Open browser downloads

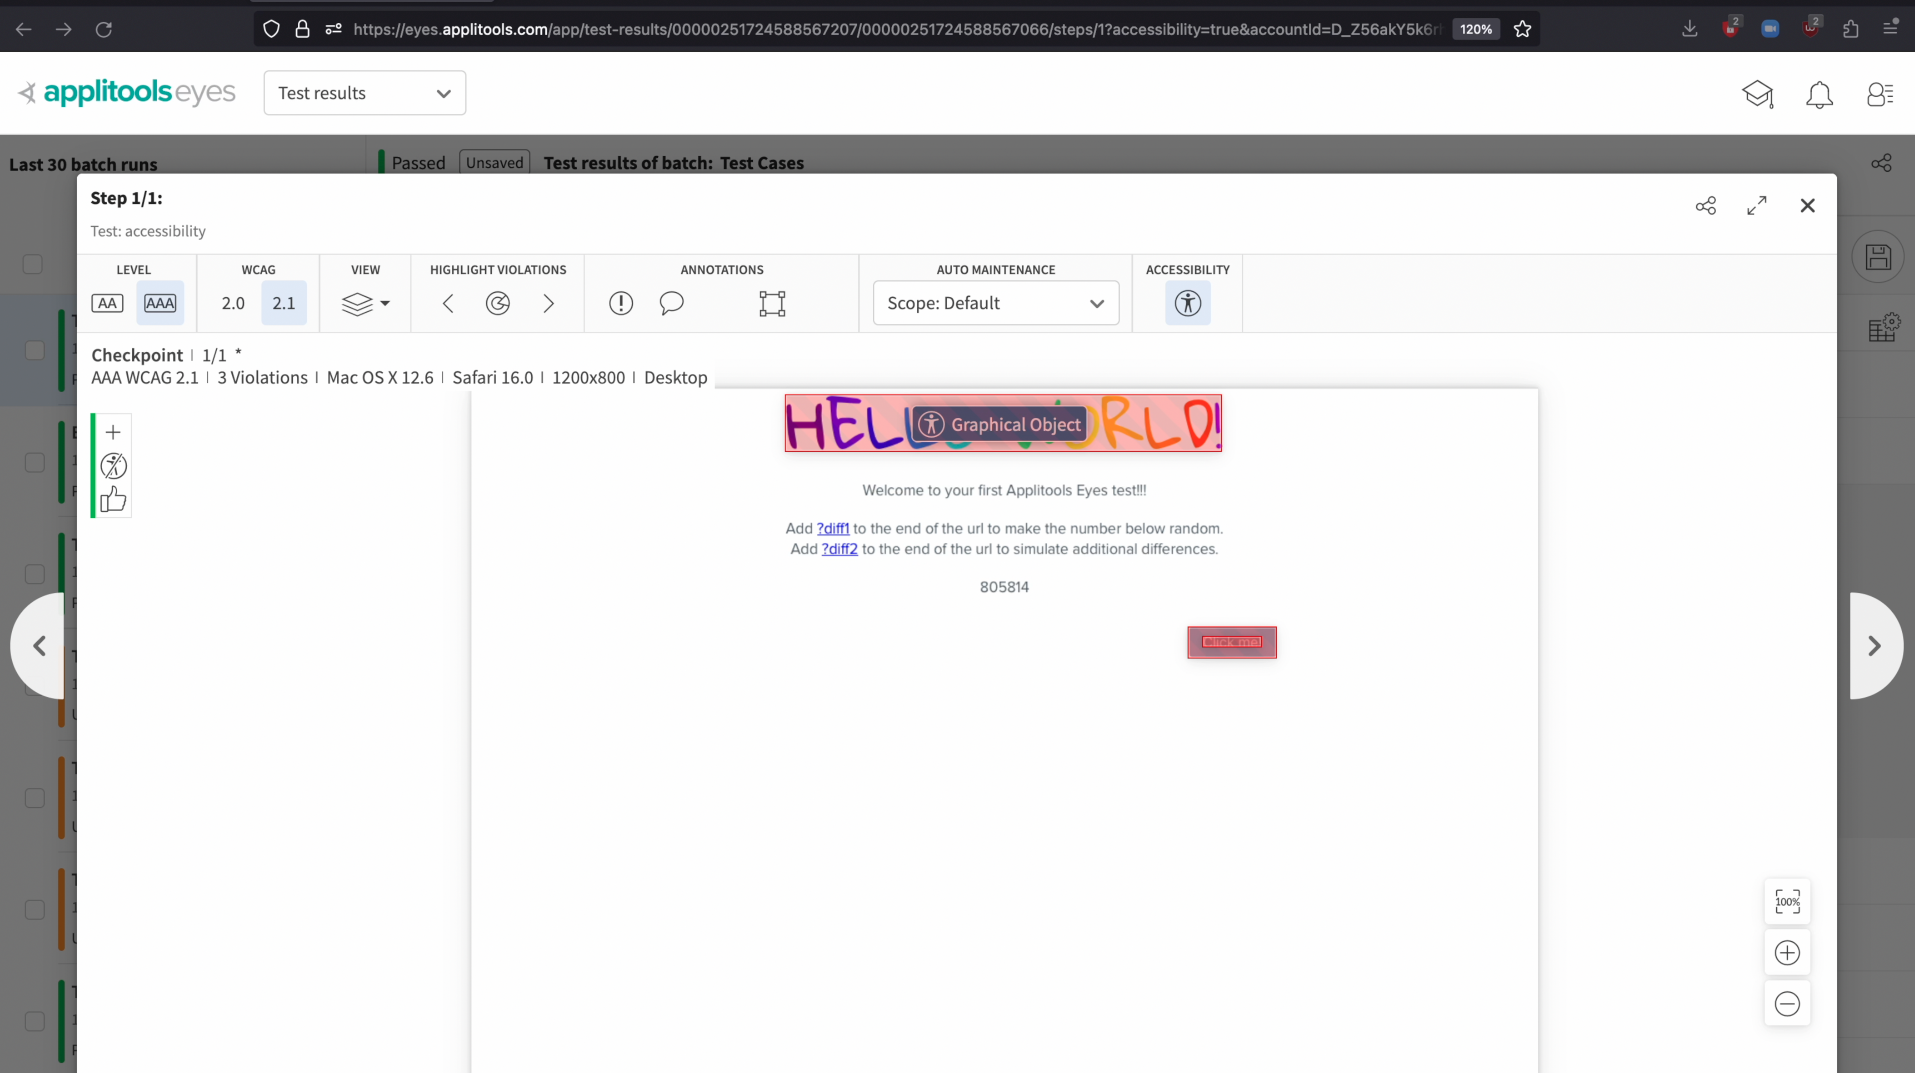[1690, 29]
